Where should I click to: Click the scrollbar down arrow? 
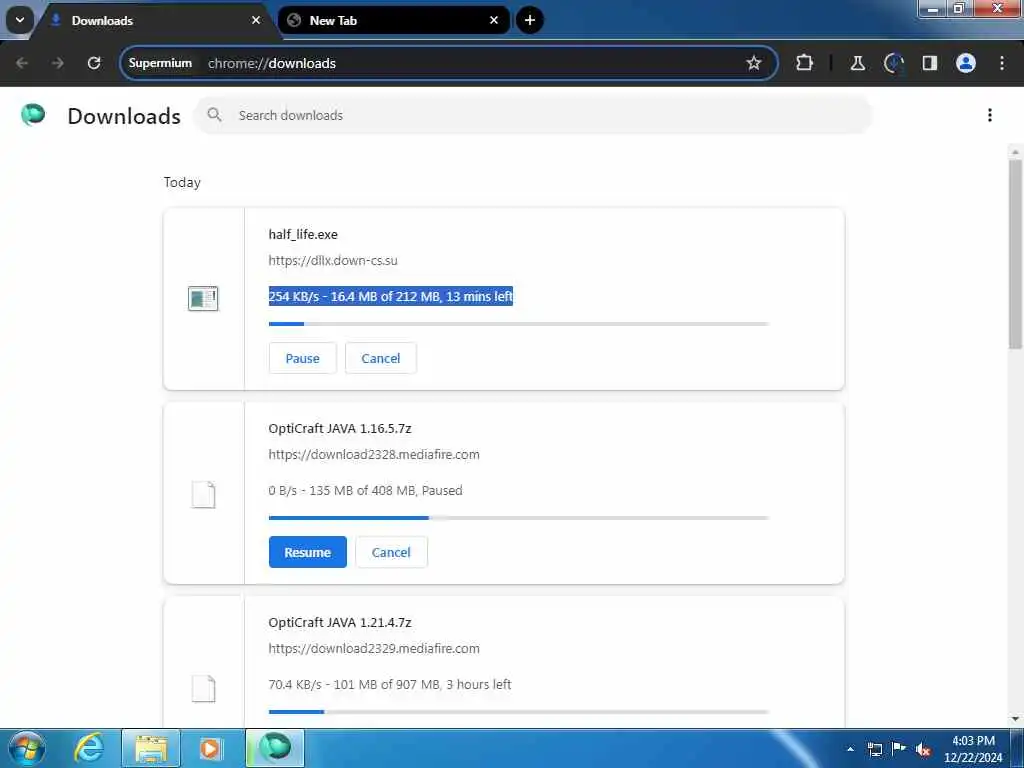point(1016,719)
